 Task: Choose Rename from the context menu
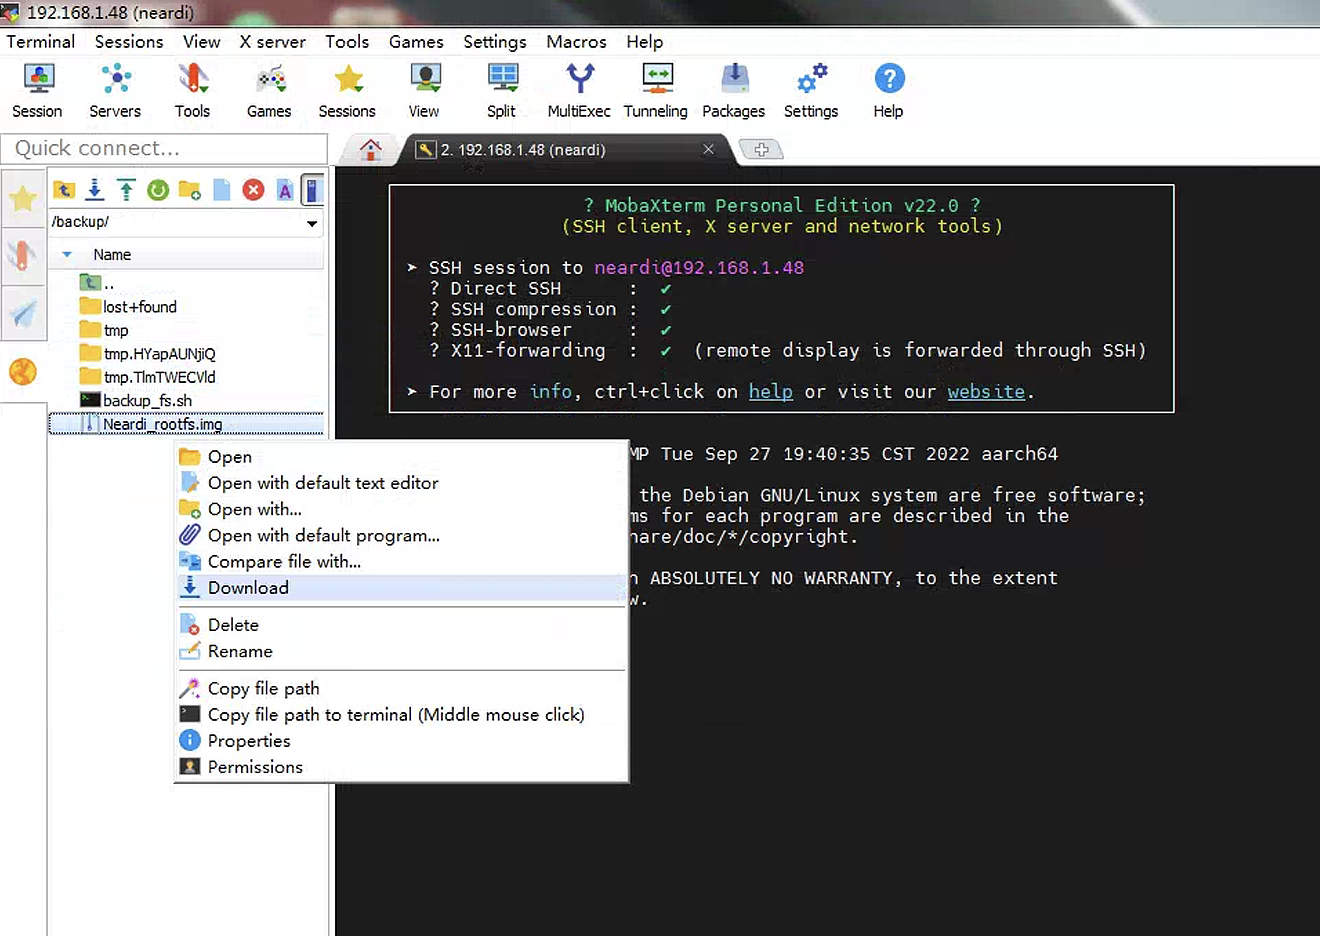[401, 651]
